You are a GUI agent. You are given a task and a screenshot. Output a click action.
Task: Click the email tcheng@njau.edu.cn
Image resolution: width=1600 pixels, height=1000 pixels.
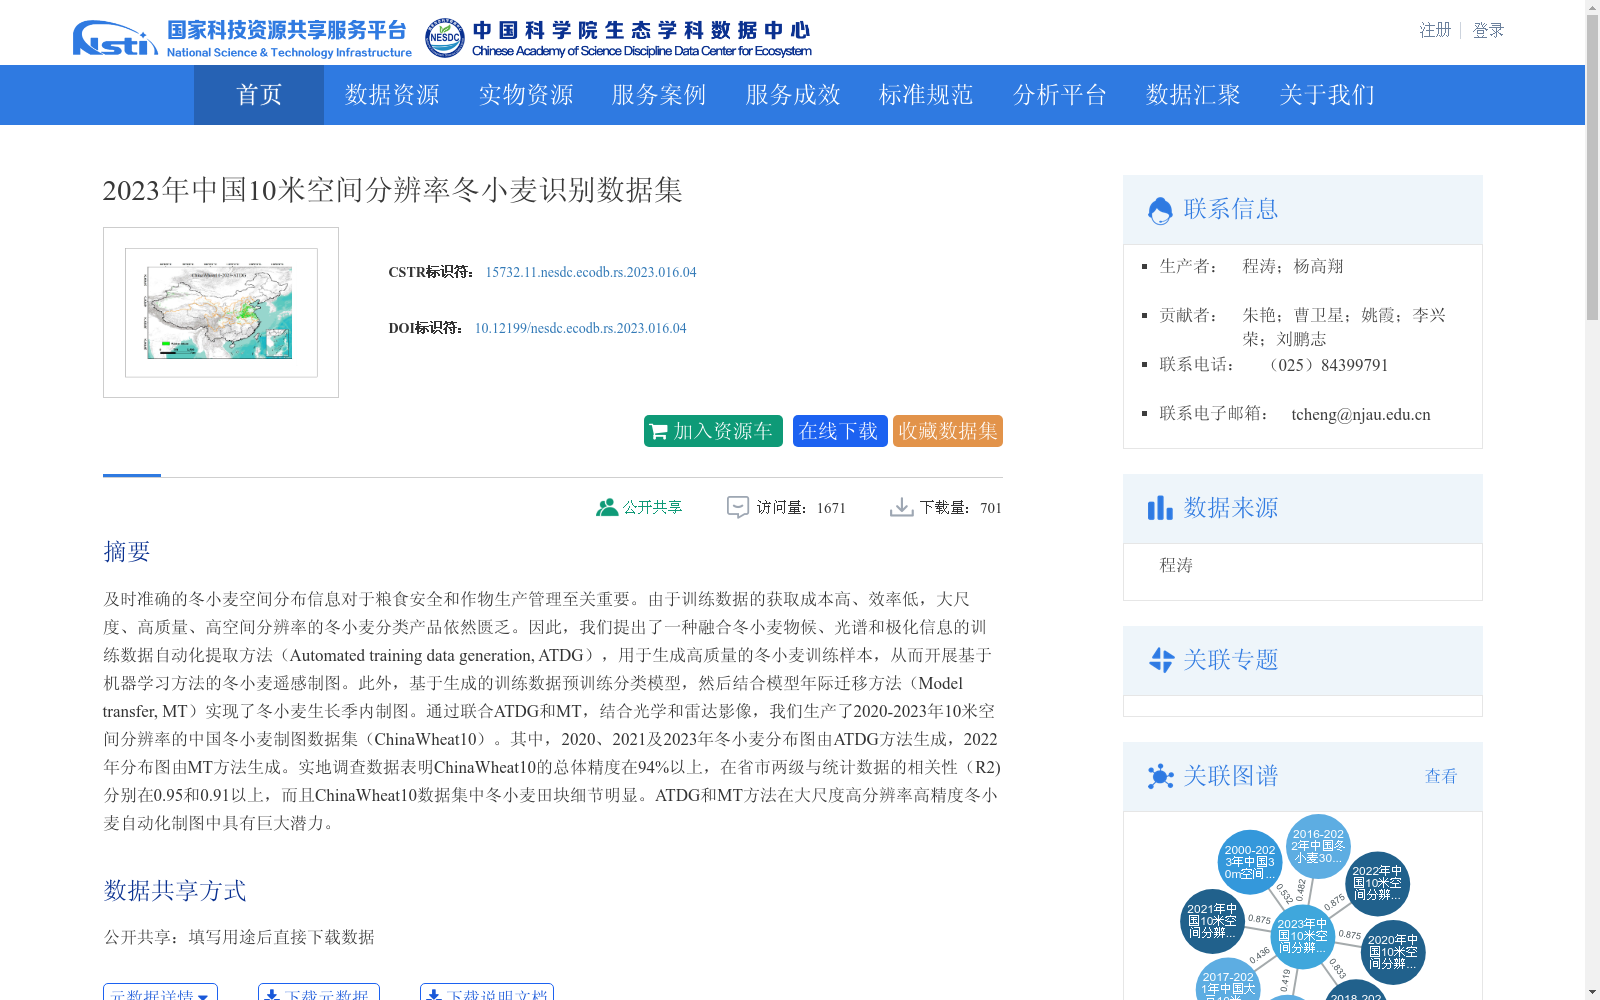pyautogui.click(x=1361, y=414)
